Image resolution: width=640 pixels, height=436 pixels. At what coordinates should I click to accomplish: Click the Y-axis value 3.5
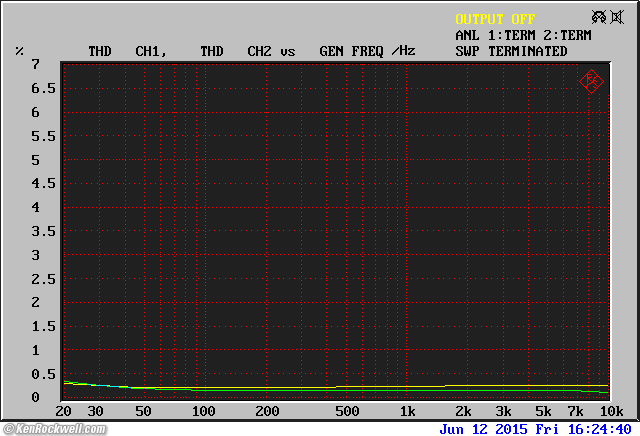tap(43, 231)
